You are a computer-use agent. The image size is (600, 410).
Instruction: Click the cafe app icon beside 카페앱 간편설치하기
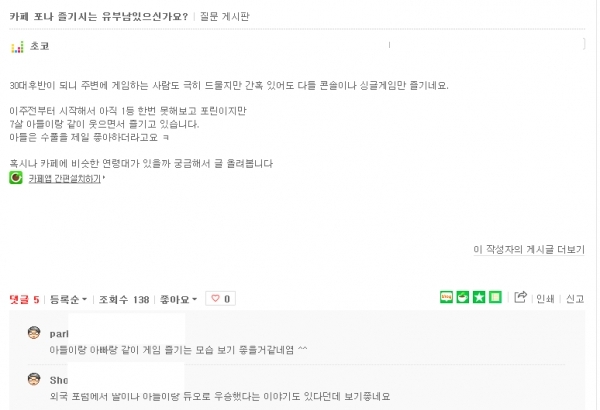tap(16, 178)
